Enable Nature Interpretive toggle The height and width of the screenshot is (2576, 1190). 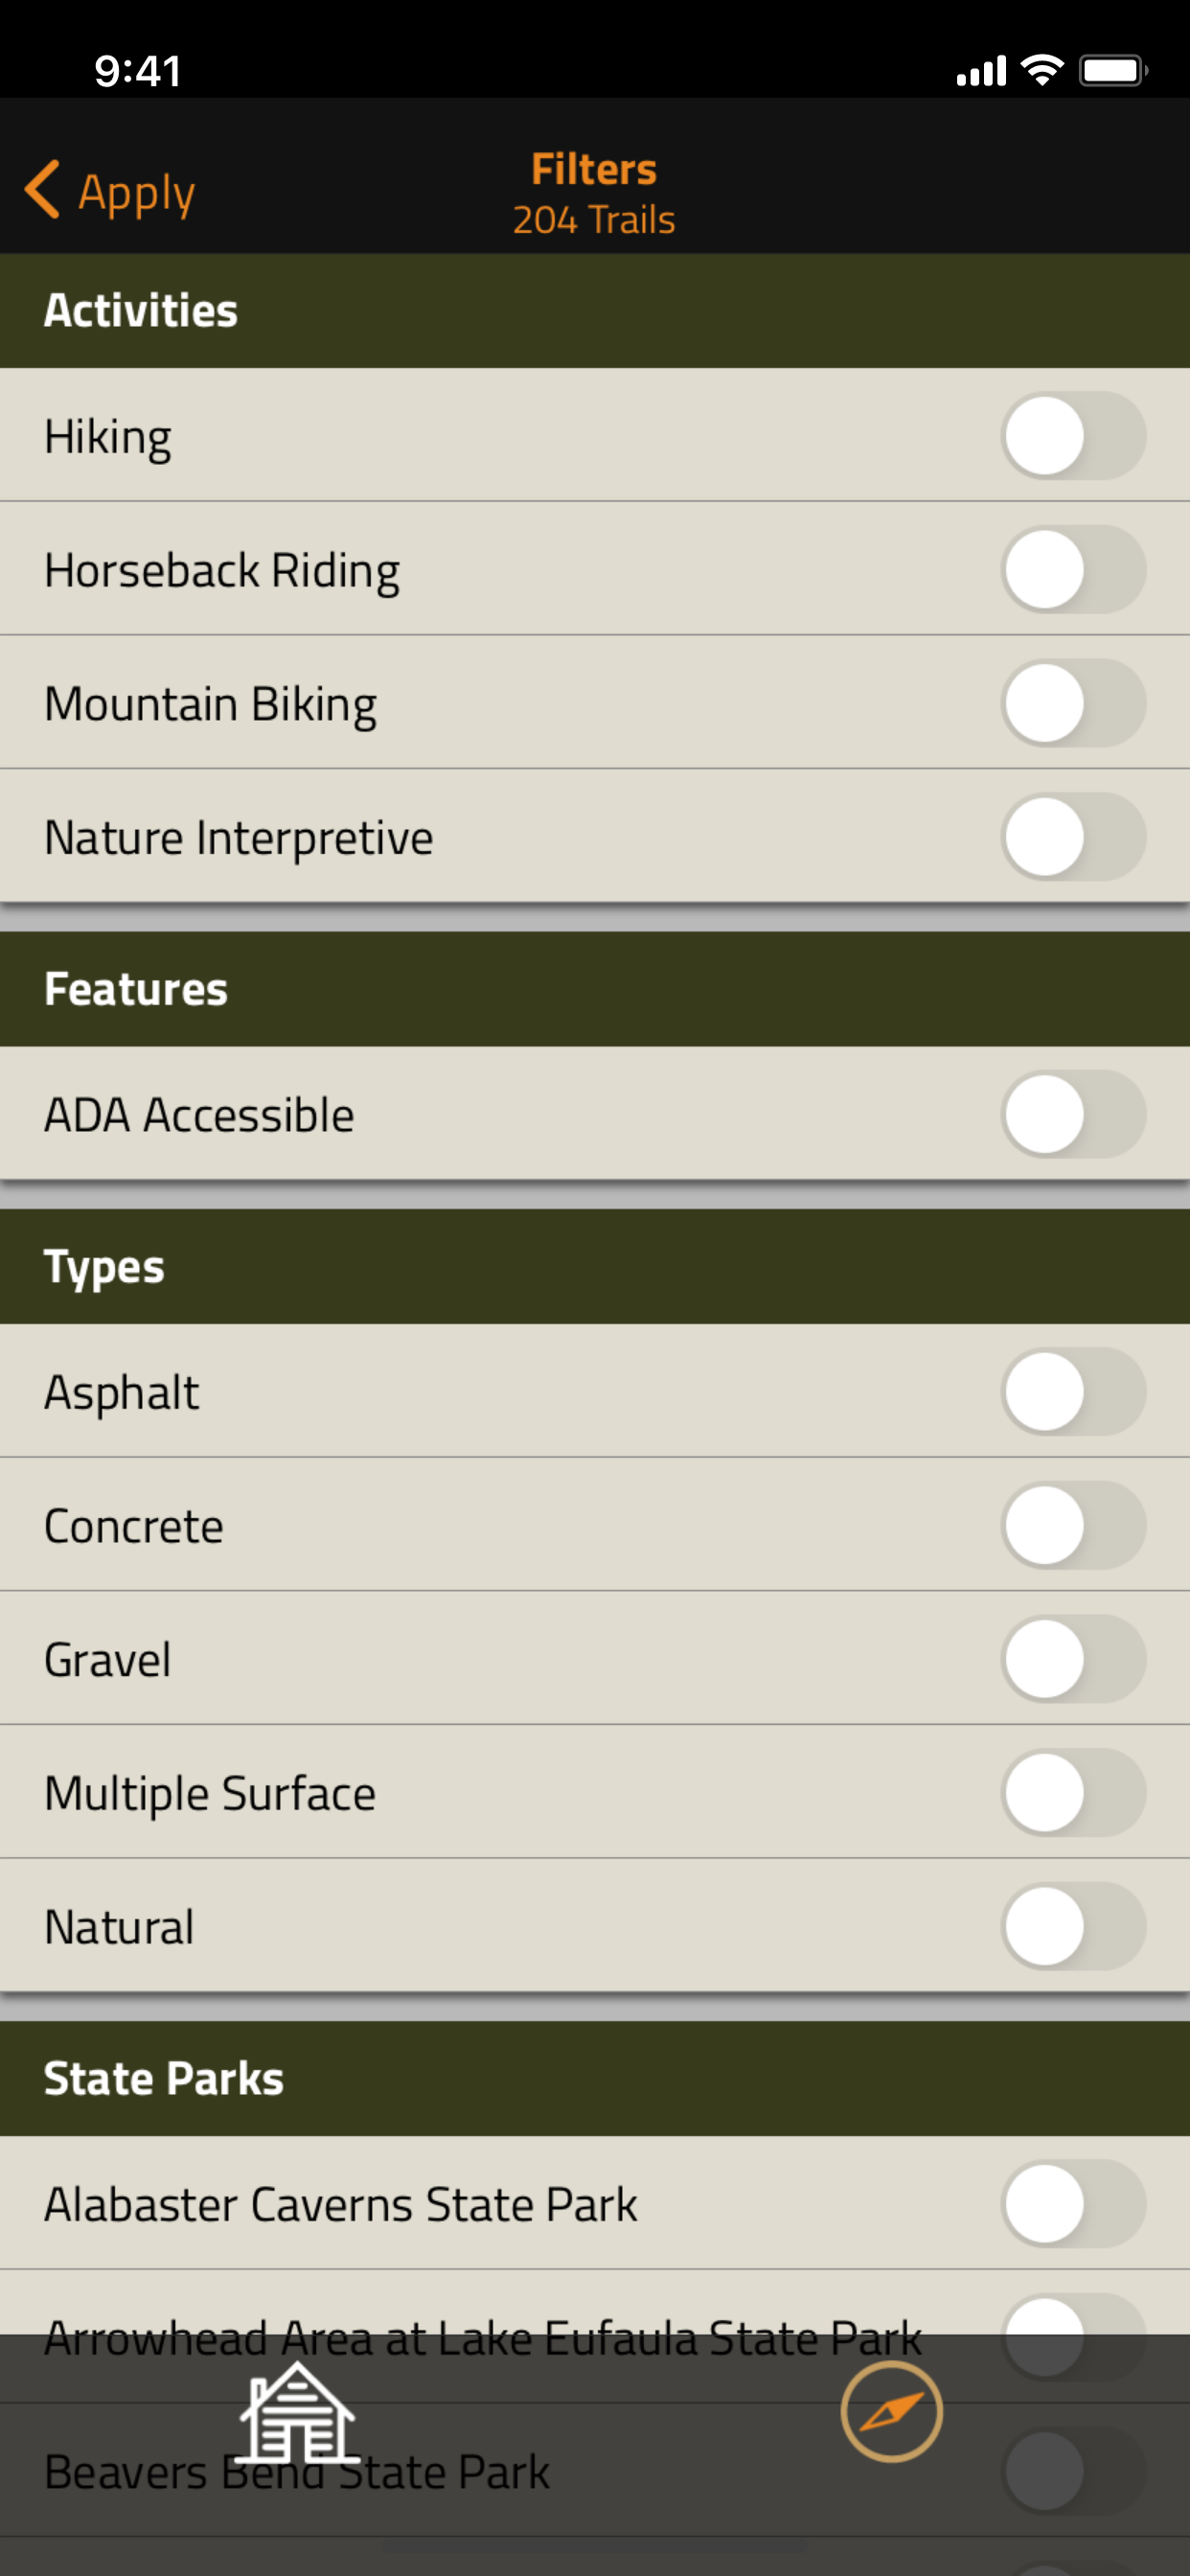(x=1073, y=837)
